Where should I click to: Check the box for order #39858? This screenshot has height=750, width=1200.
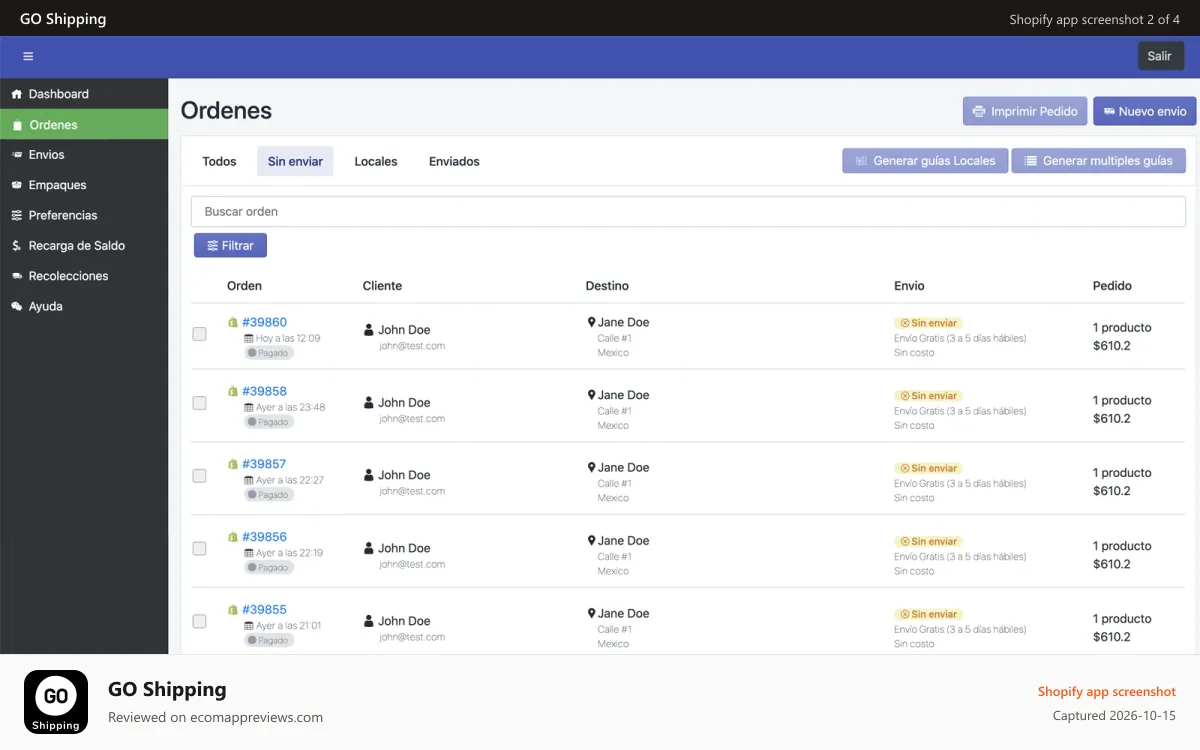click(x=199, y=403)
